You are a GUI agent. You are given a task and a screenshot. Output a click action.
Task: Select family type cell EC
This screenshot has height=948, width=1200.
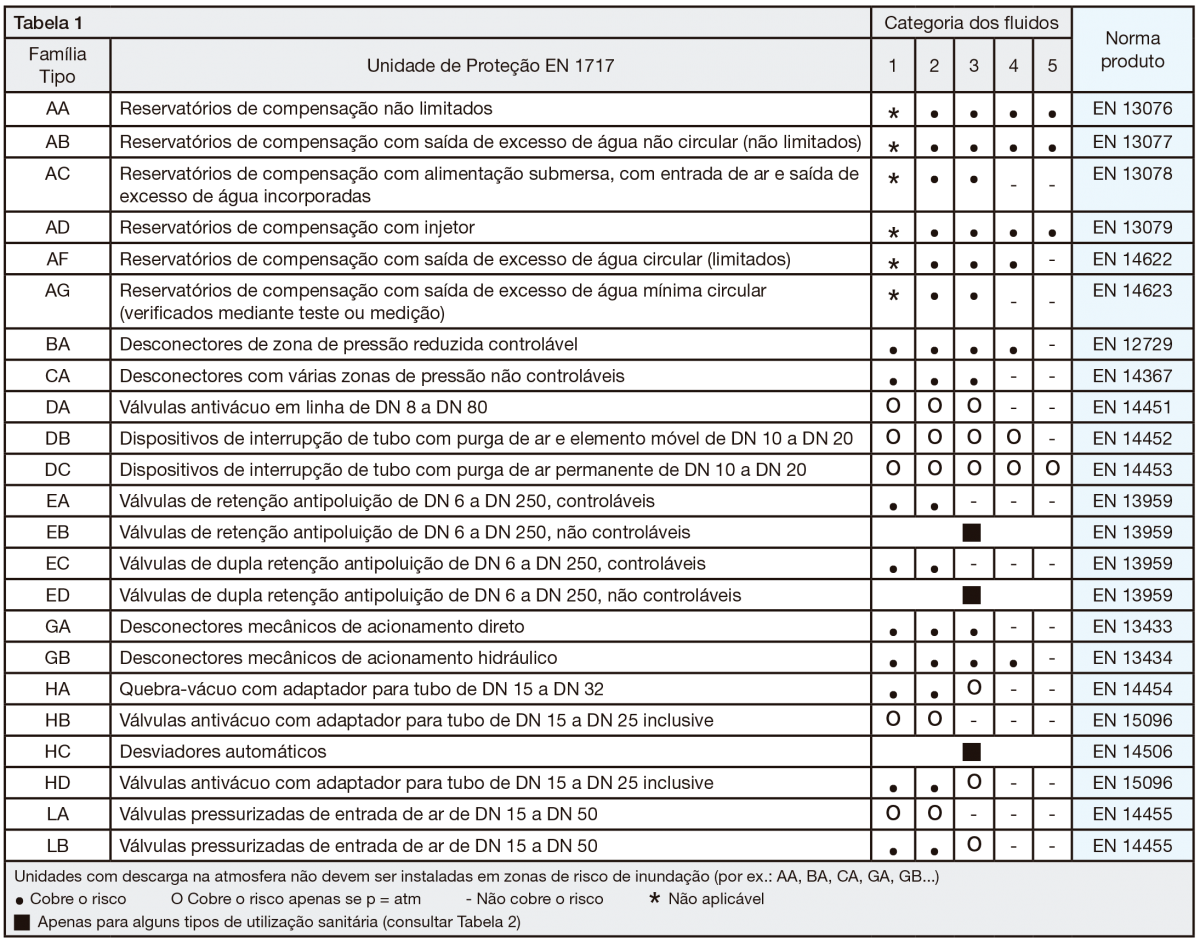point(57,563)
